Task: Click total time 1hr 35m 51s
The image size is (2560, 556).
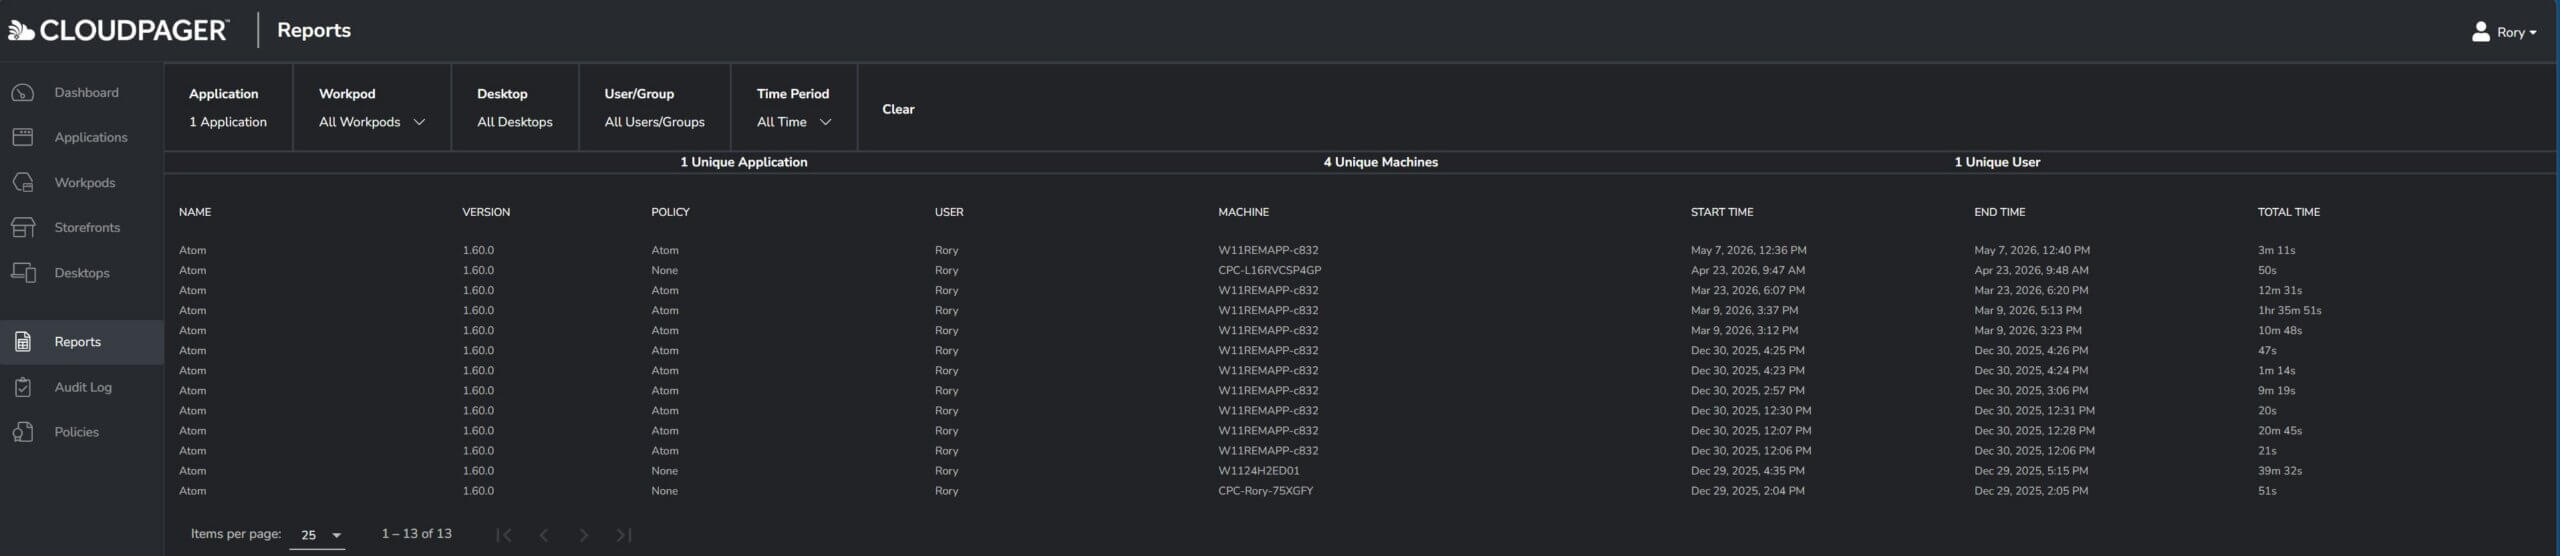Action: click(2289, 310)
